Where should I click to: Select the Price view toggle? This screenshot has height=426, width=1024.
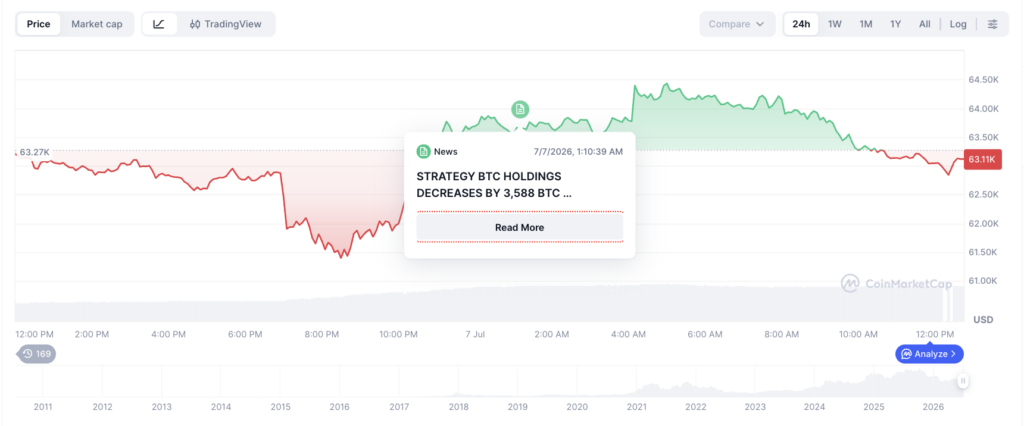tap(39, 24)
